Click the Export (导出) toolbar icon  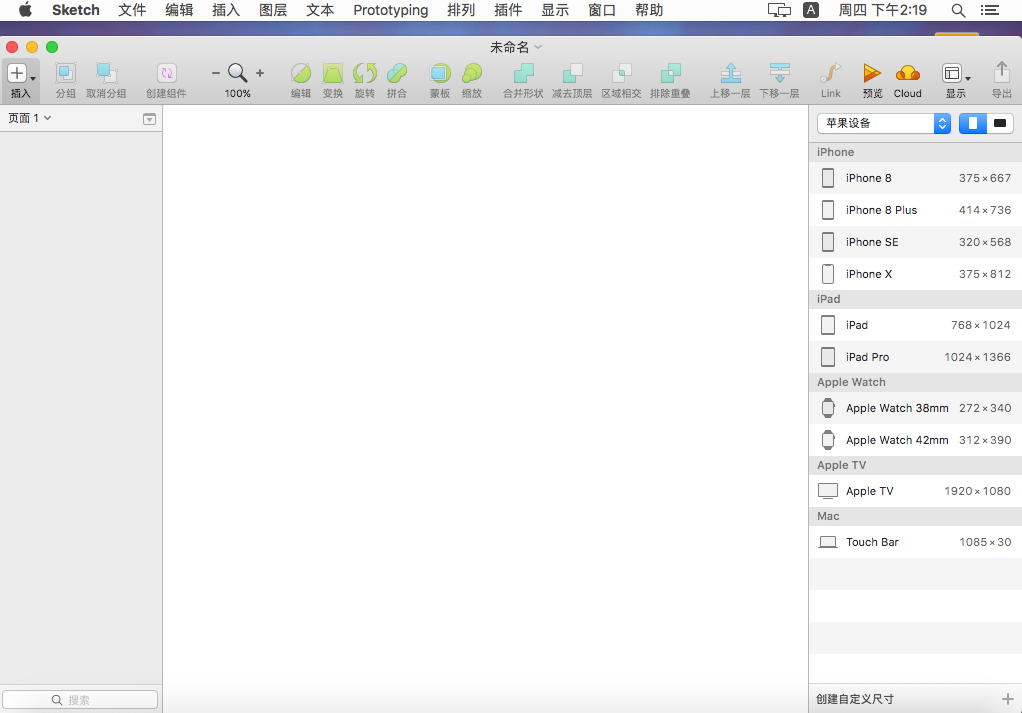point(1001,72)
